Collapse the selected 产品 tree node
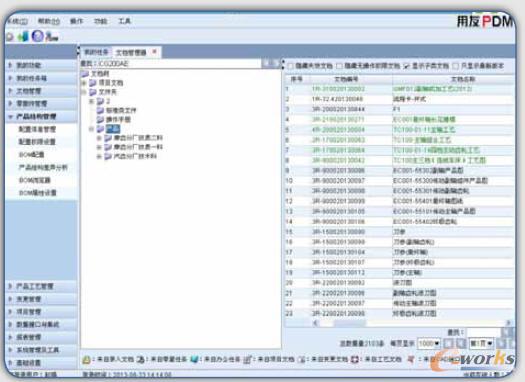 [91, 129]
